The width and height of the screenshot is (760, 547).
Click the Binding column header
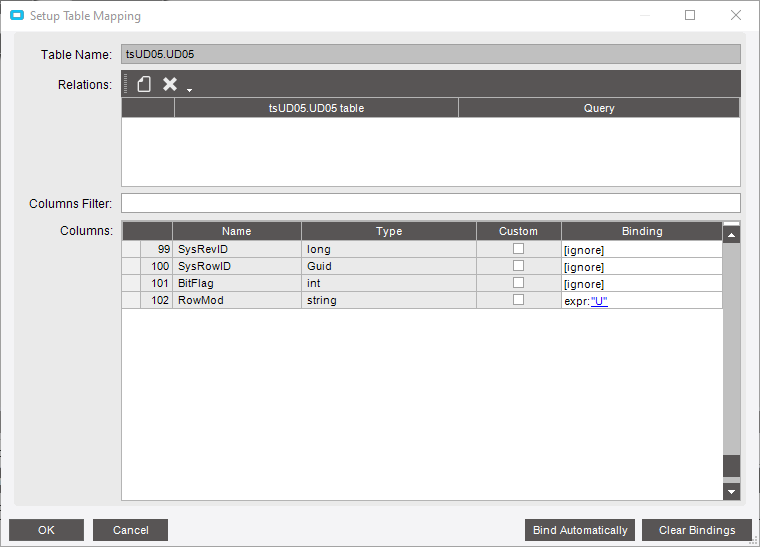coord(642,231)
